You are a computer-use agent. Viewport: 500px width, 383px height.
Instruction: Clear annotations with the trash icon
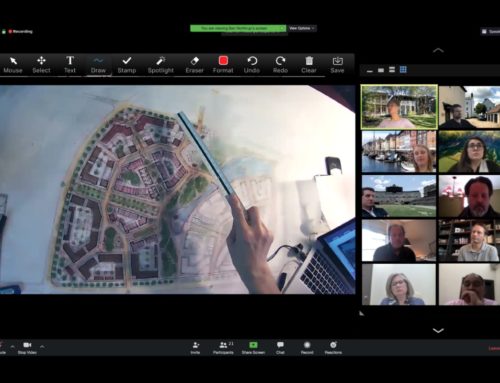coord(309,64)
